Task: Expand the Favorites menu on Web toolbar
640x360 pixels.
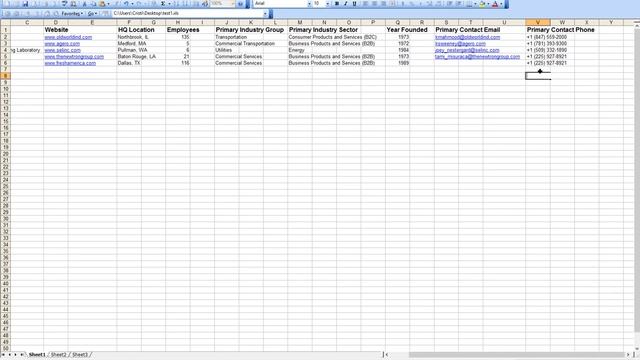Action: coord(72,13)
